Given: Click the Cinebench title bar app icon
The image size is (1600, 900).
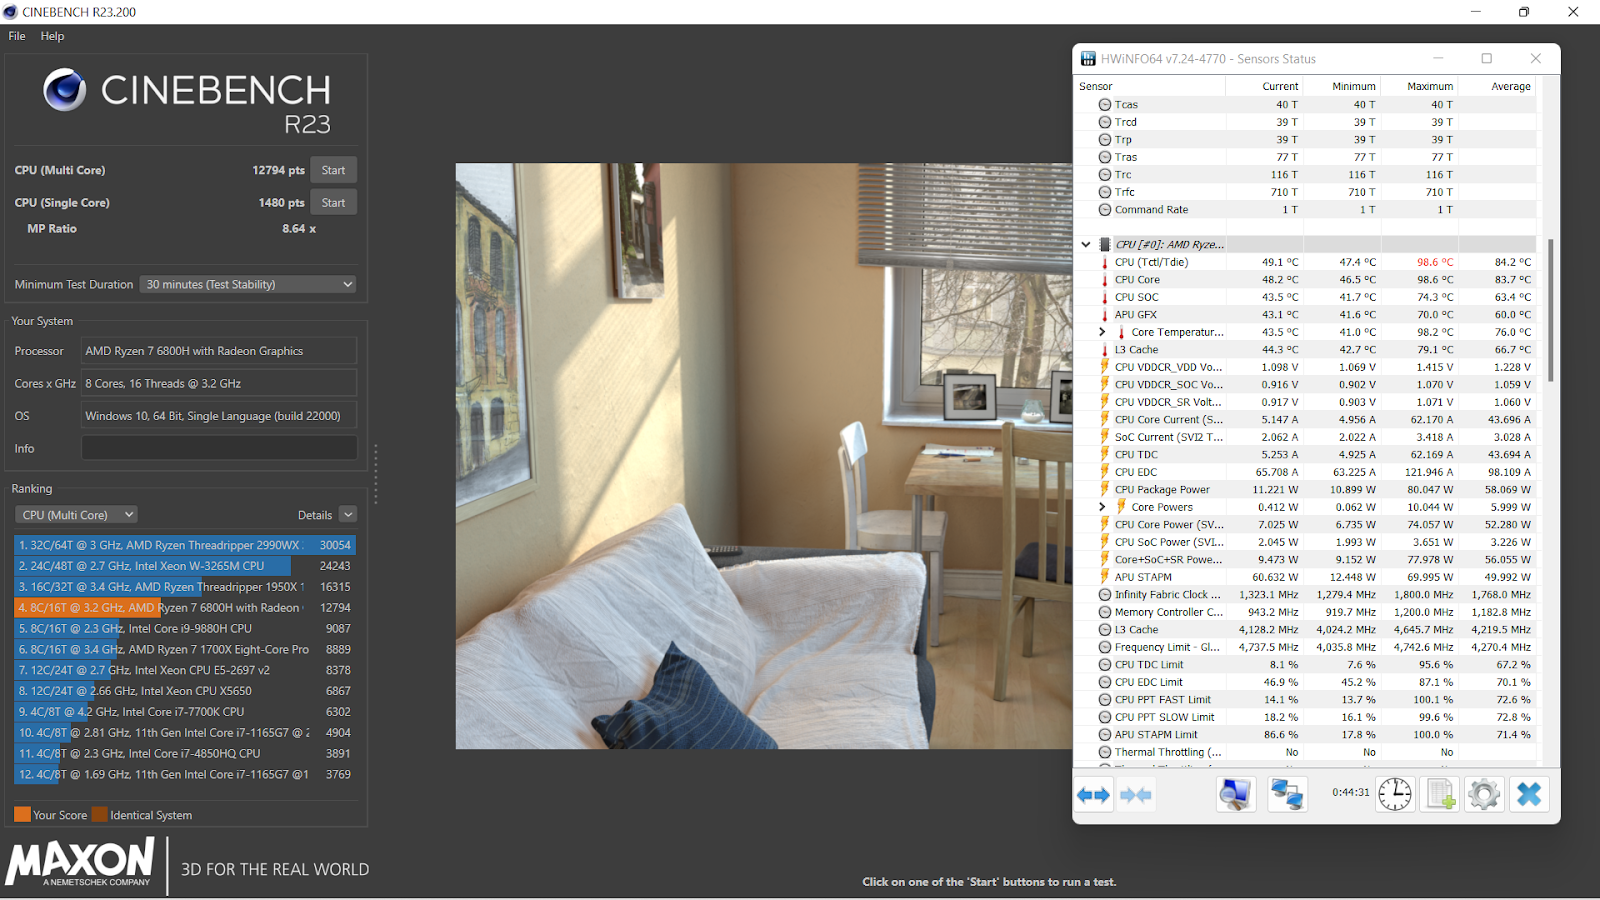Looking at the screenshot, I should click(x=10, y=12).
